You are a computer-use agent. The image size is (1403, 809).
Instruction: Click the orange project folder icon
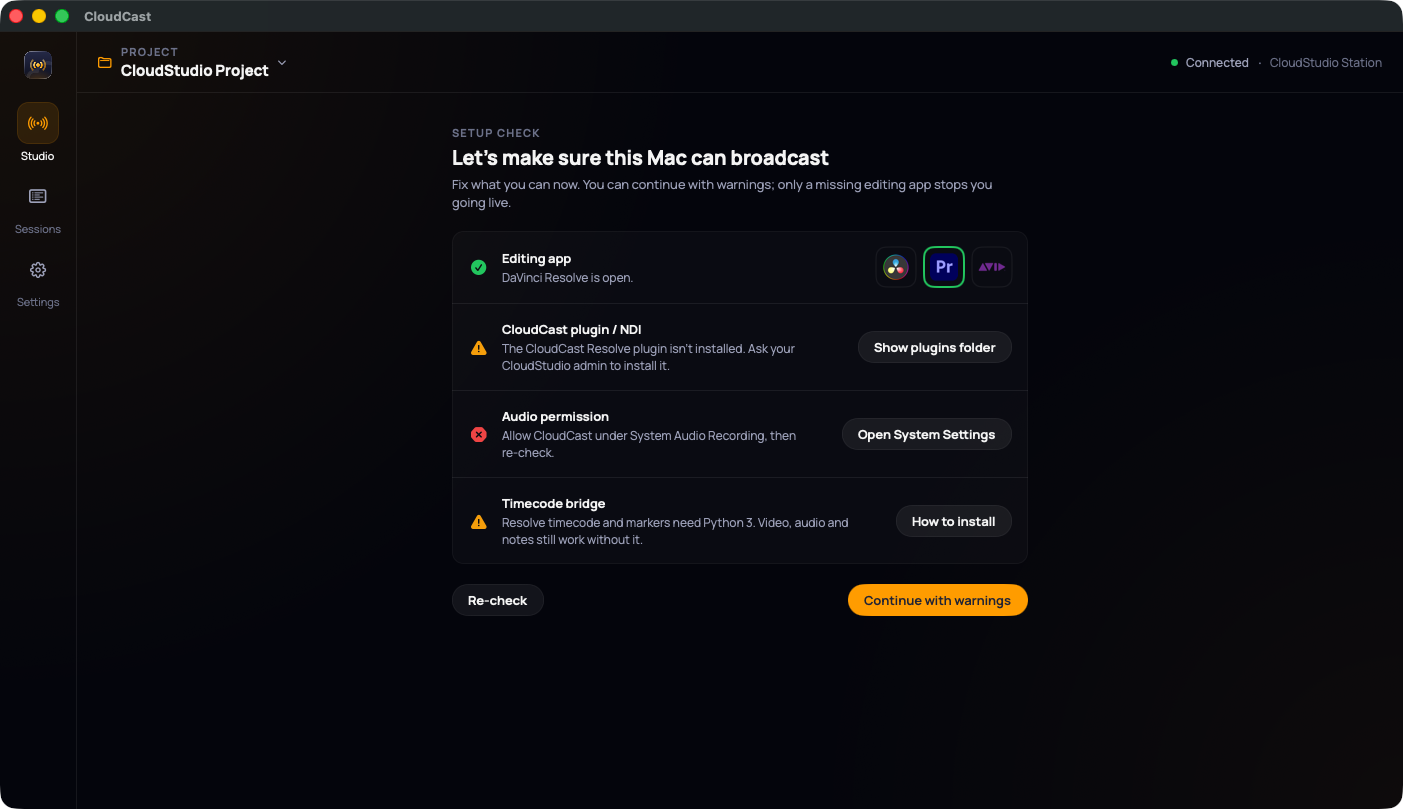click(x=105, y=63)
